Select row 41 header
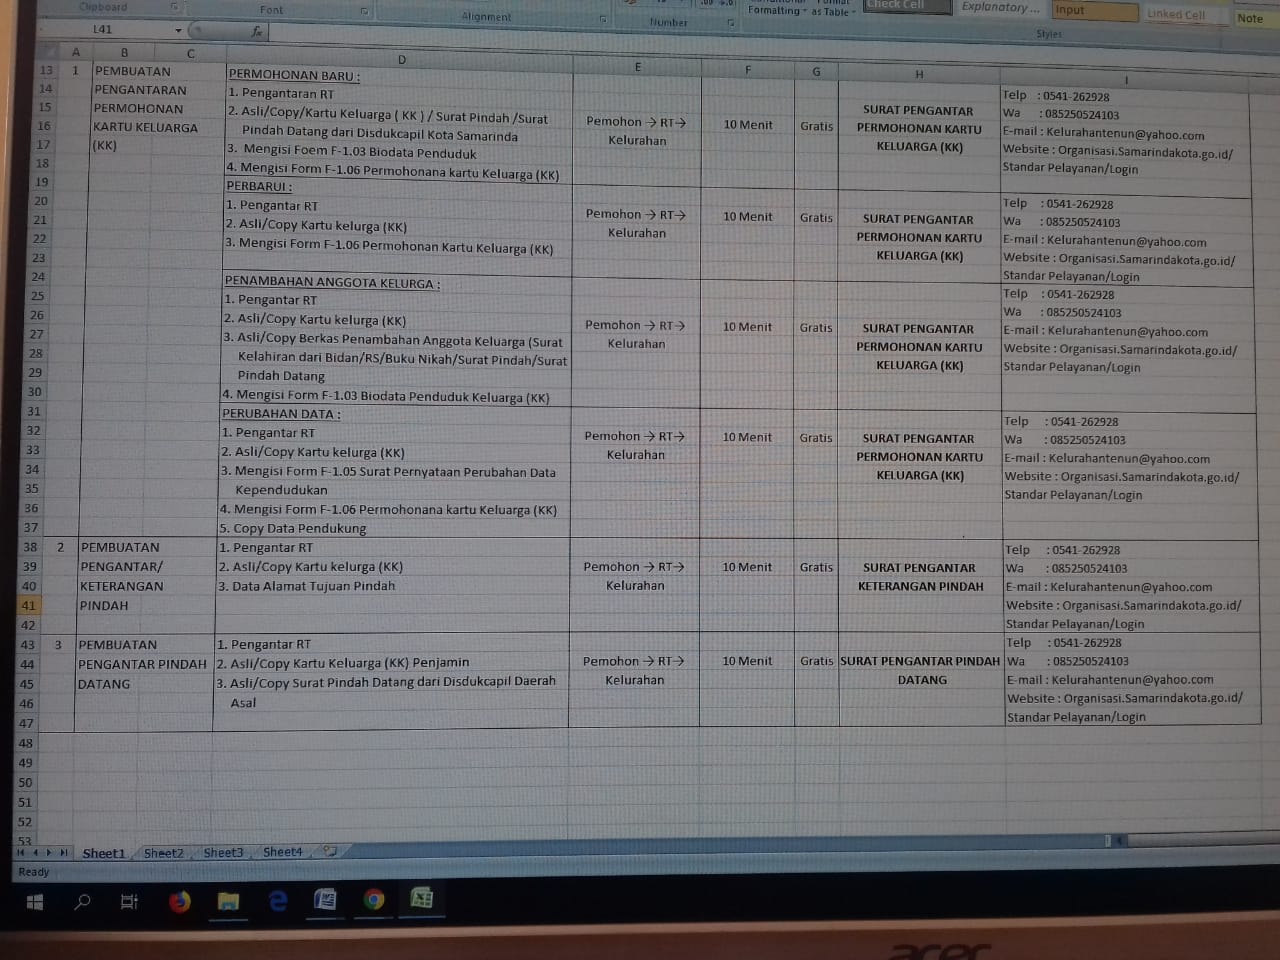 28,605
